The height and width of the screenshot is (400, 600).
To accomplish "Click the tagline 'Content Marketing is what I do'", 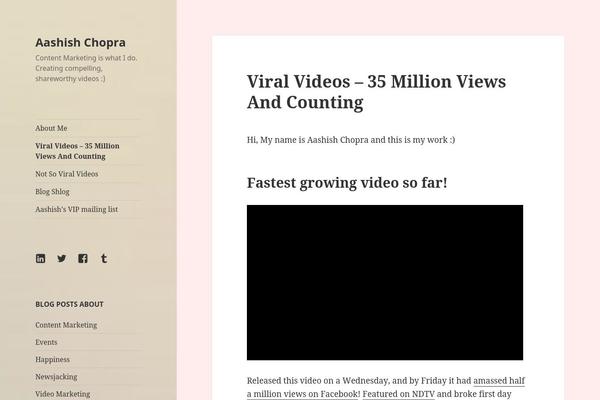I will (86, 58).
